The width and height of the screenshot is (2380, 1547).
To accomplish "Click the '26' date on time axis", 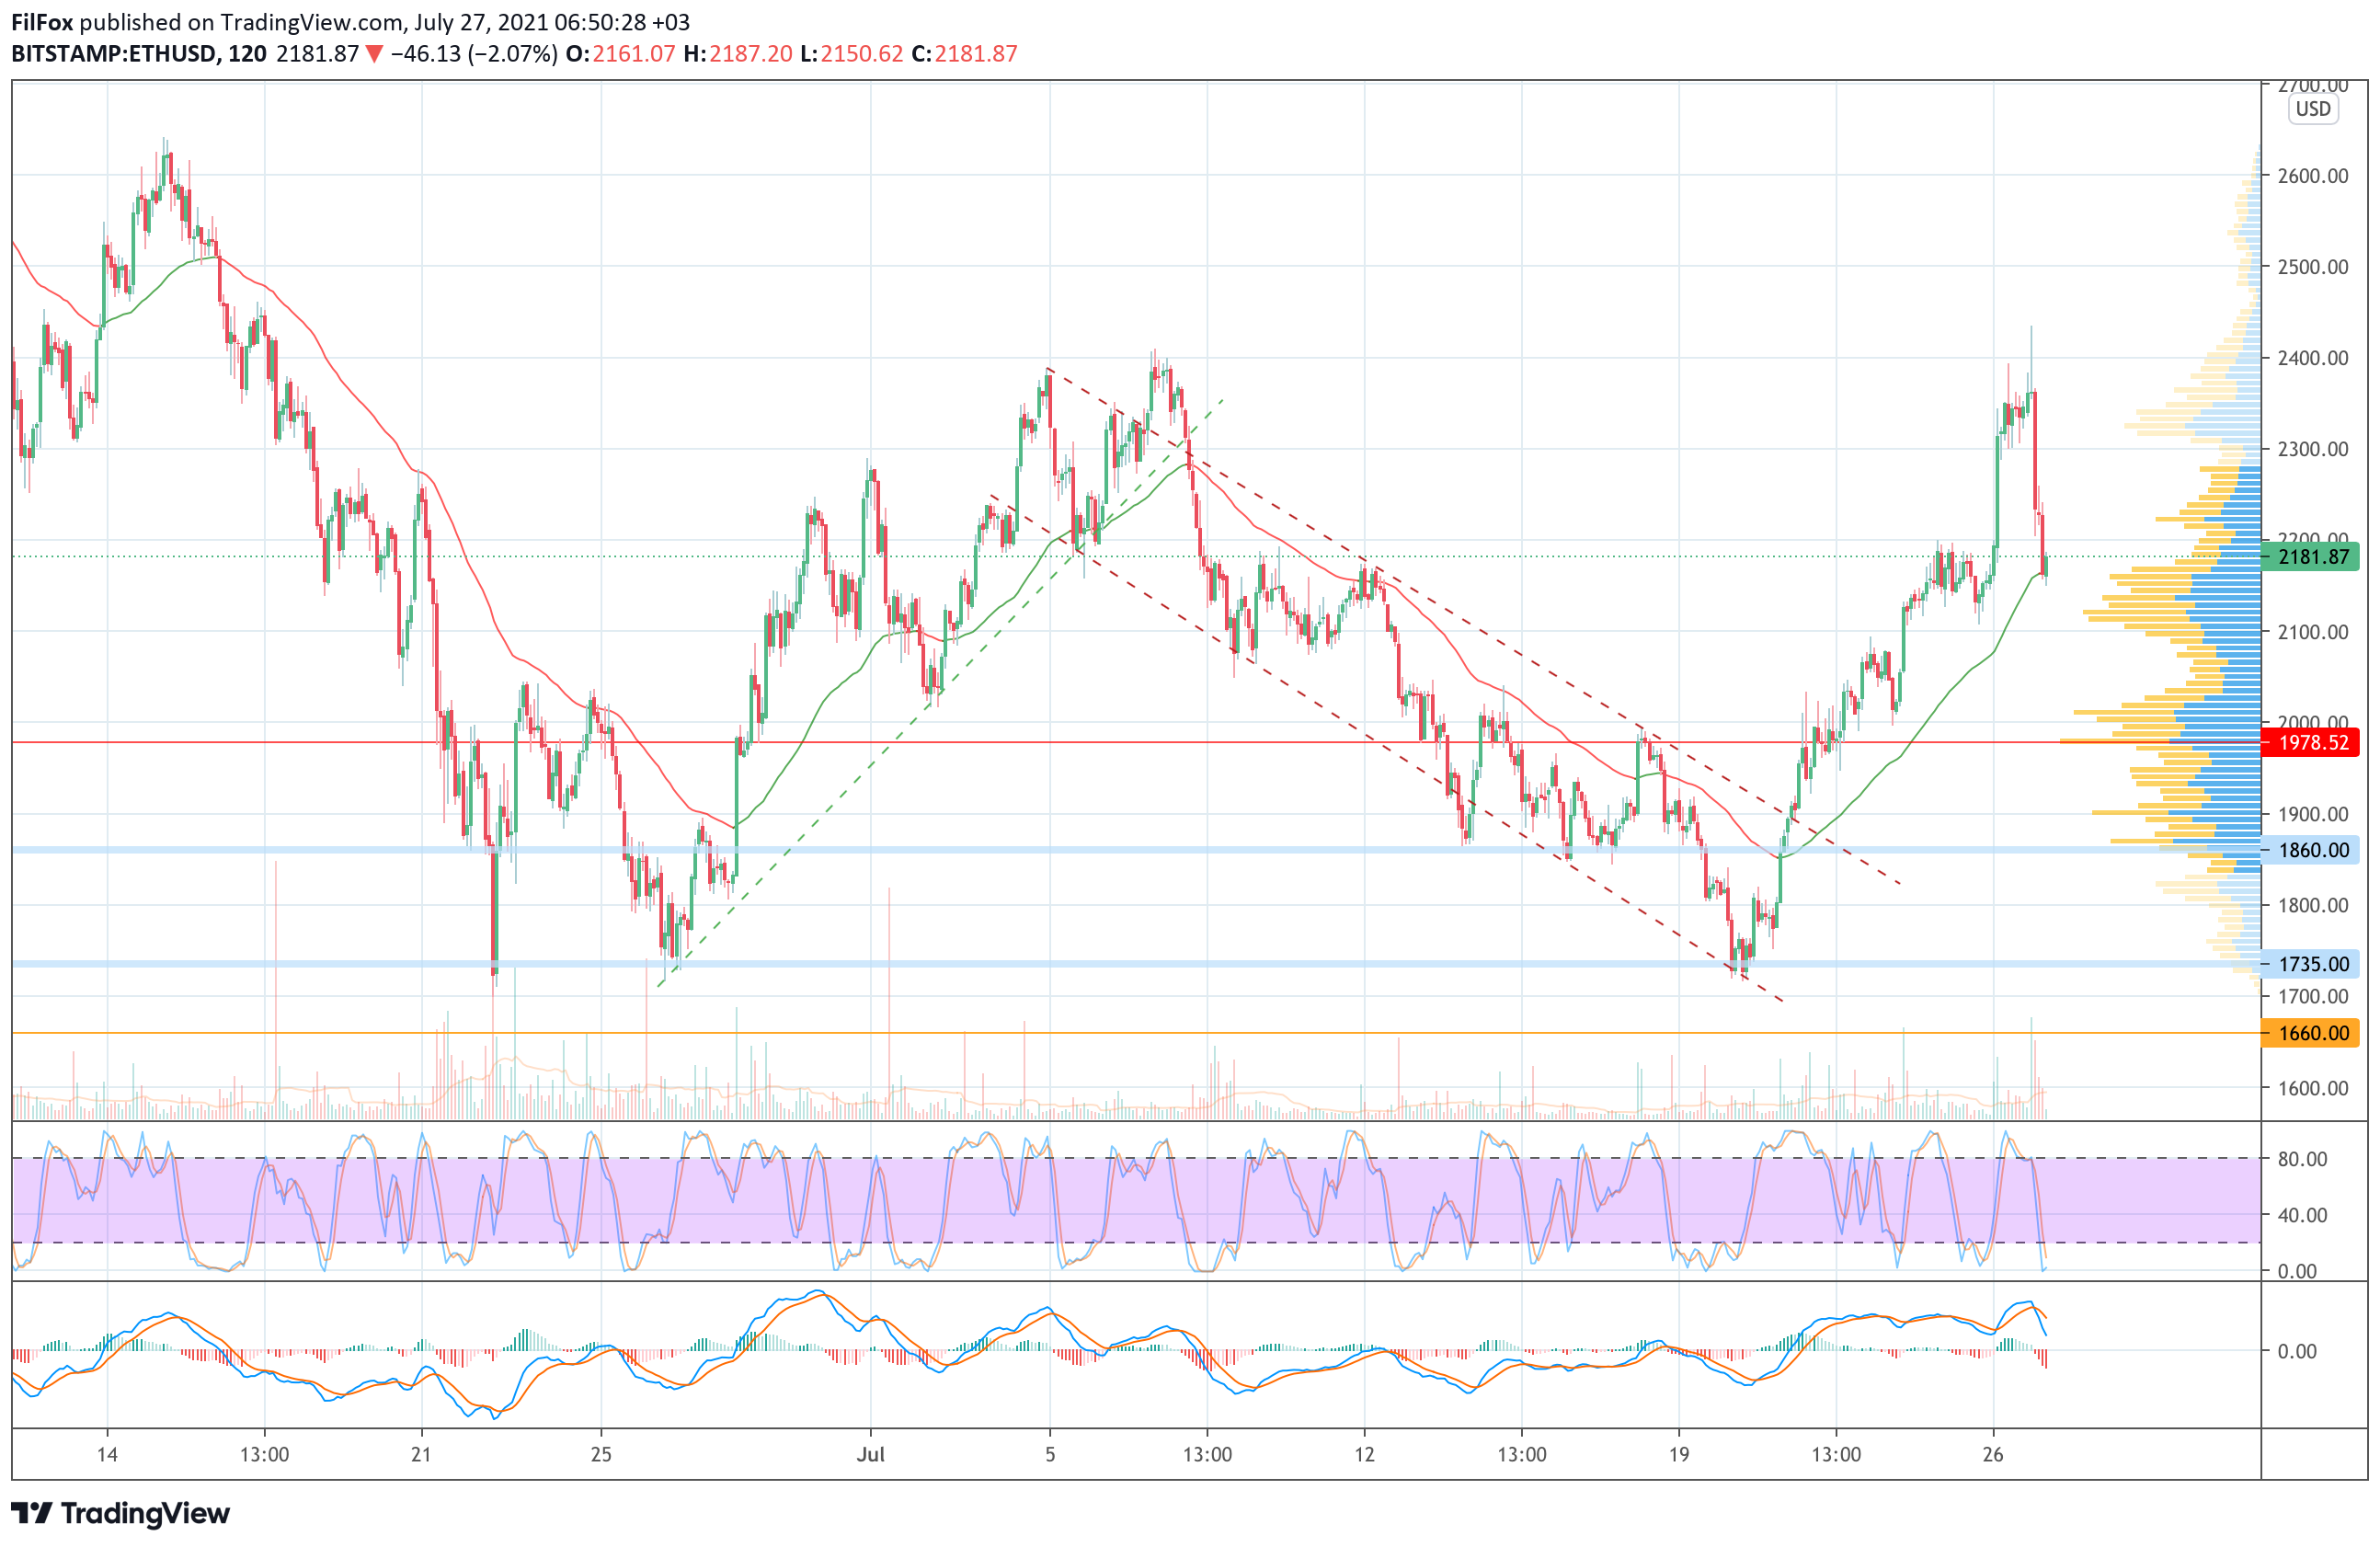I will click(1992, 1455).
